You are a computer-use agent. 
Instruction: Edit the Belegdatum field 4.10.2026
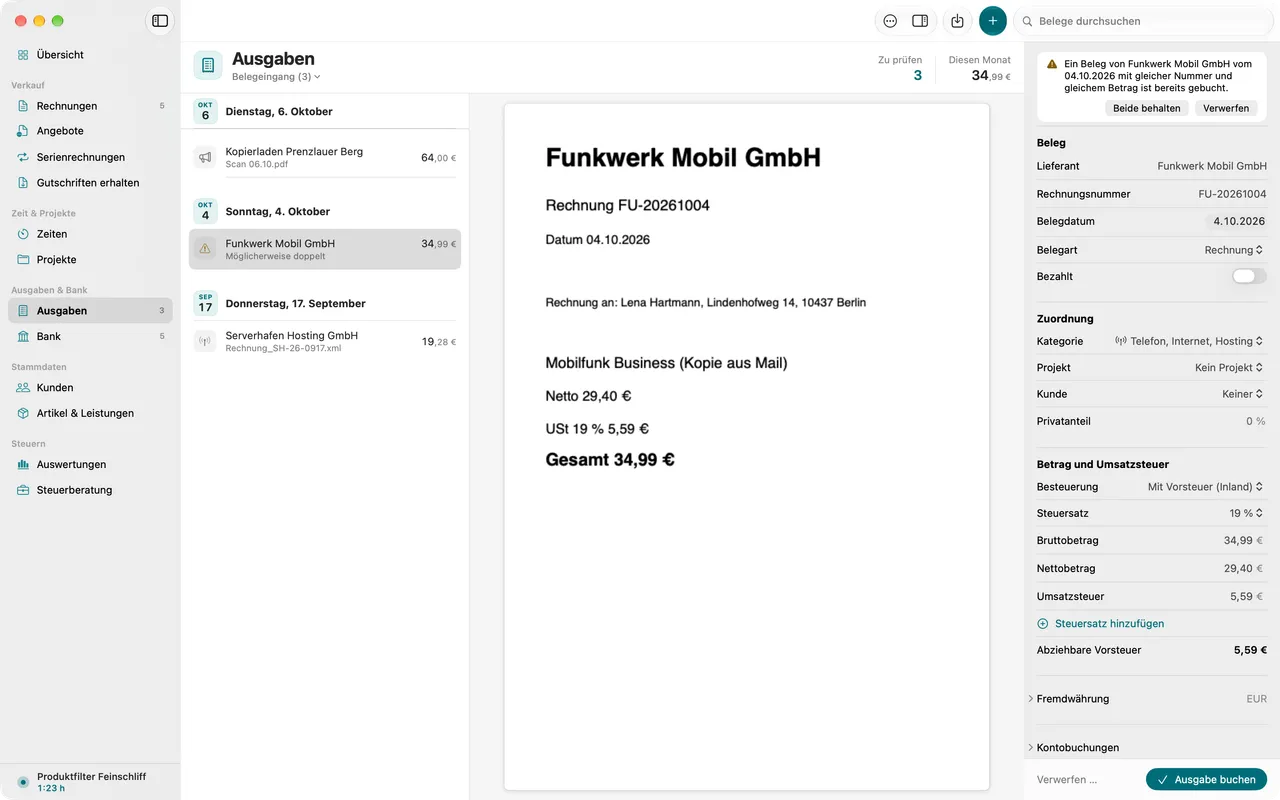pos(1239,222)
